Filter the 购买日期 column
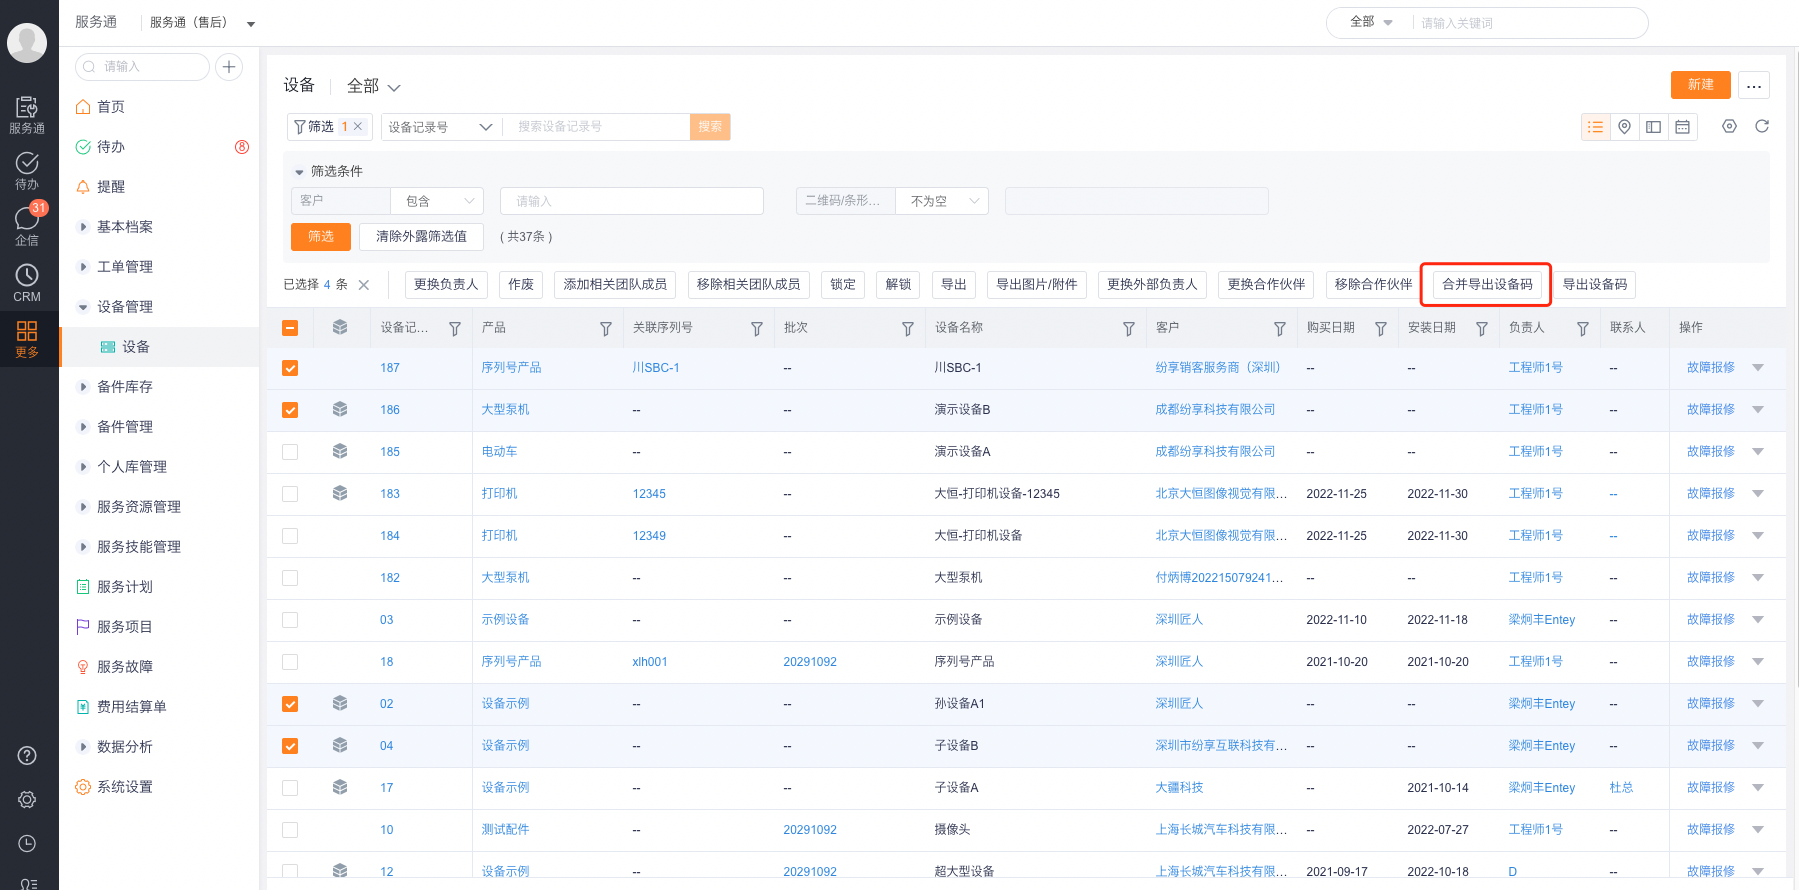Viewport: 1799px width, 890px height. 1381,329
